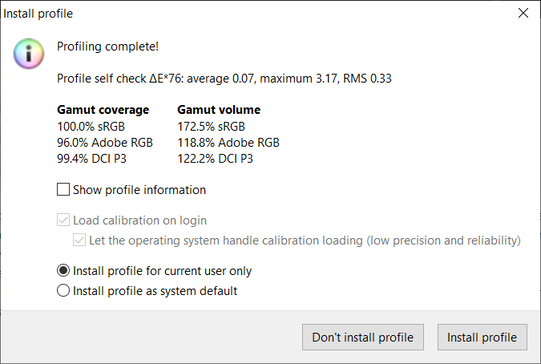Confirm with the Install profile button
The width and height of the screenshot is (541, 364).
[x=482, y=337]
